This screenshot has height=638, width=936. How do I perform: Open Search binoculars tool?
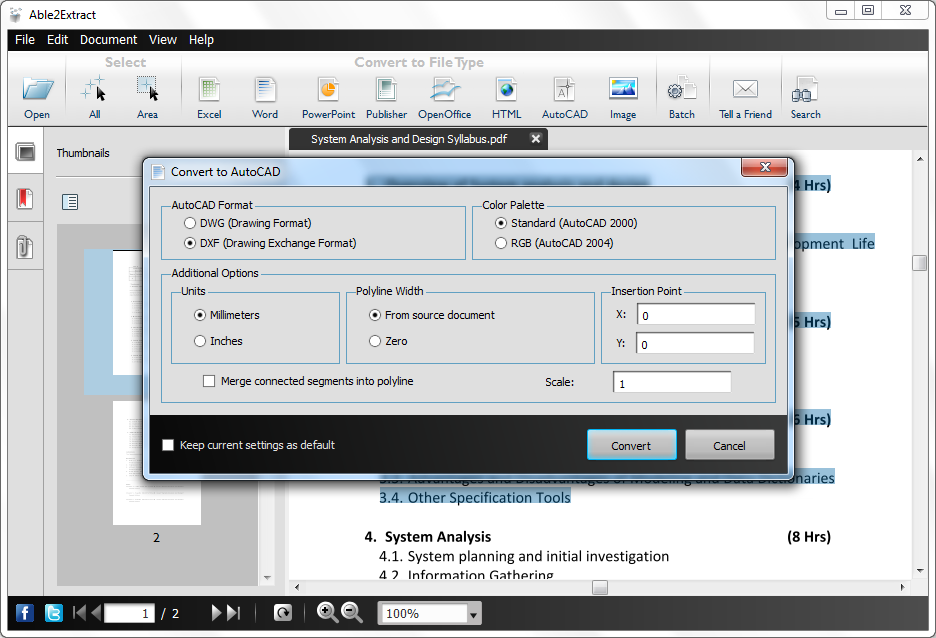(805, 90)
